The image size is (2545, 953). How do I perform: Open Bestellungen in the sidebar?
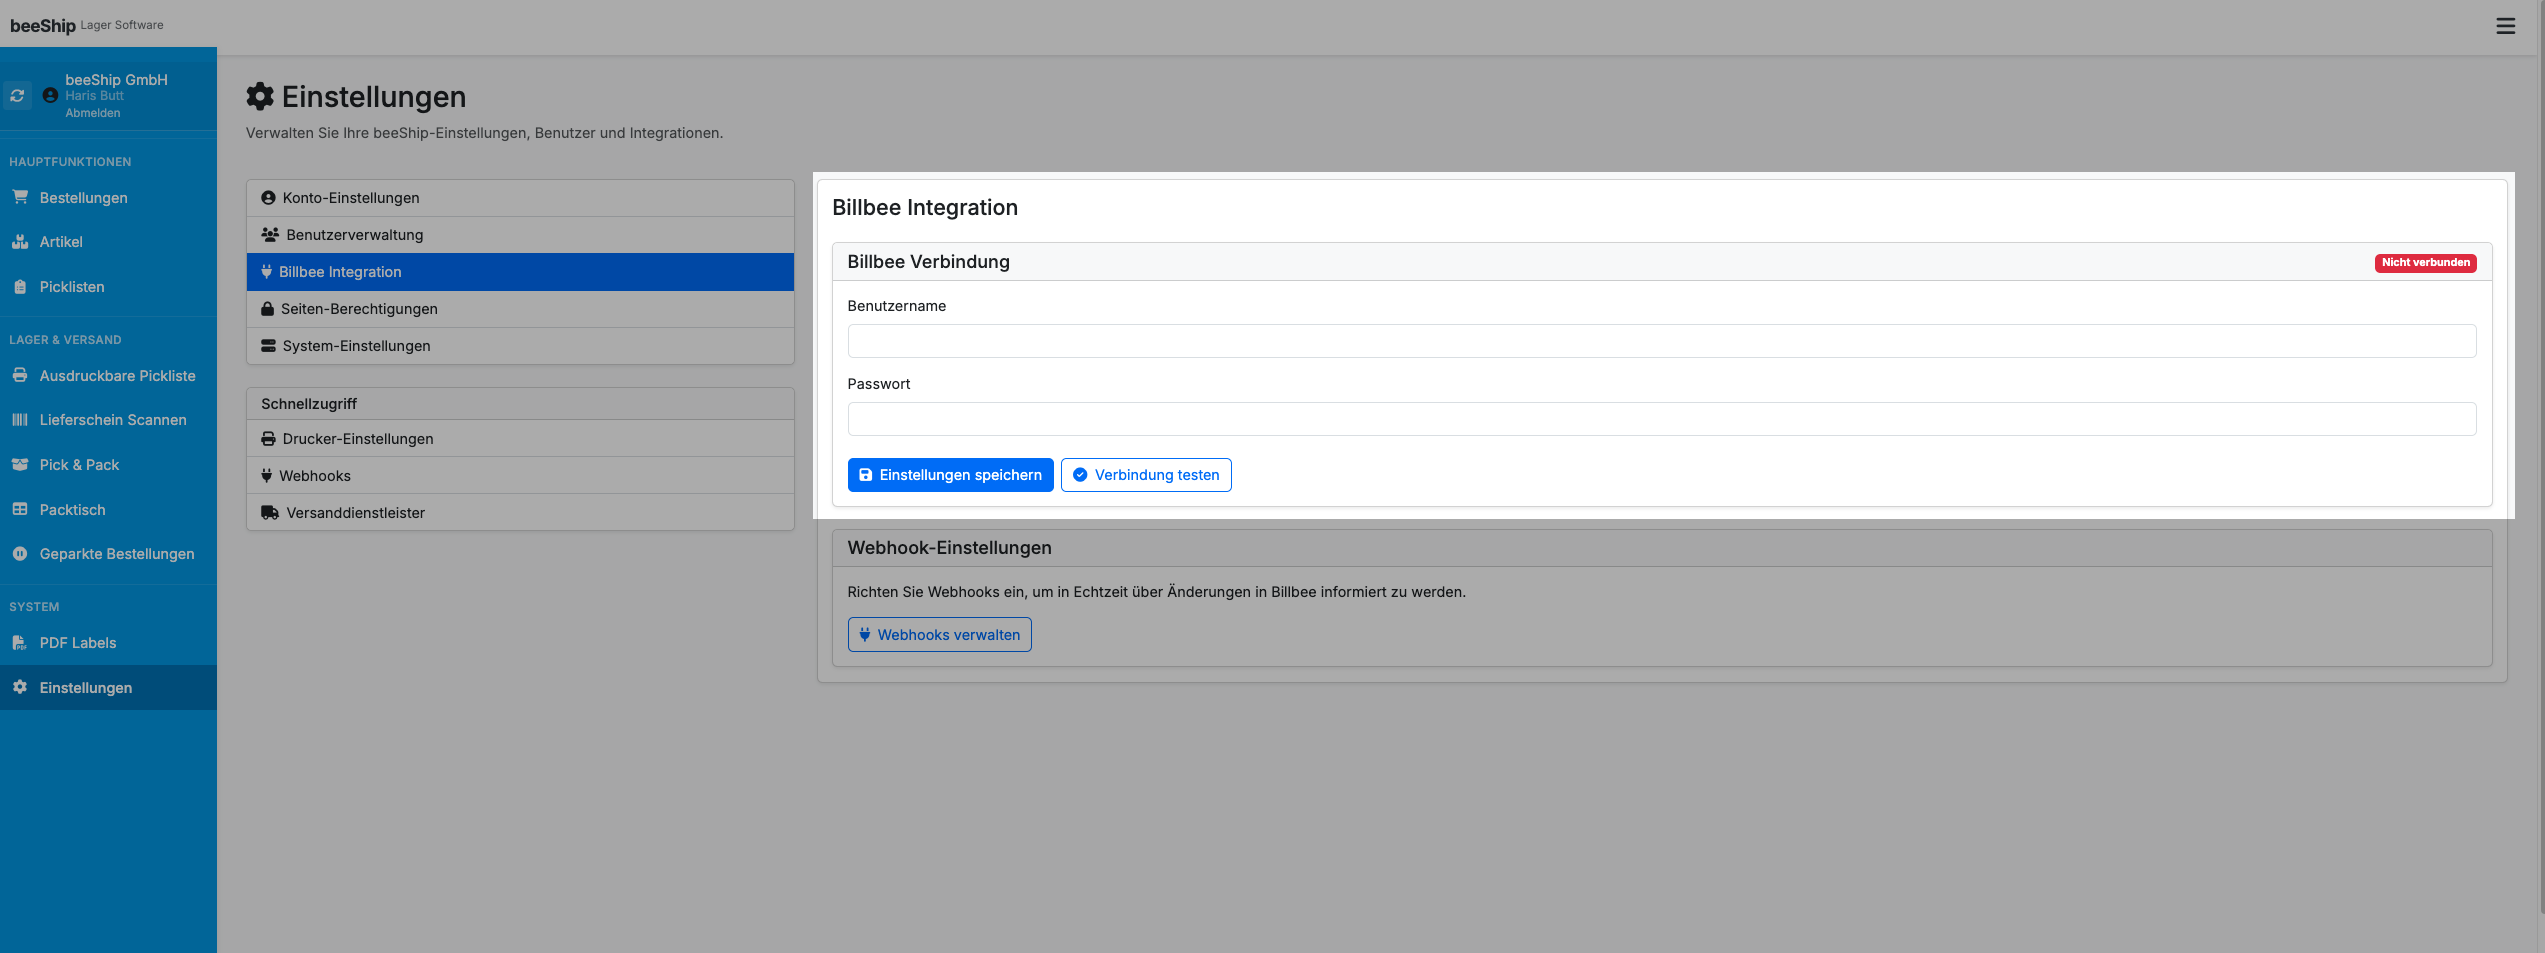click(x=108, y=198)
